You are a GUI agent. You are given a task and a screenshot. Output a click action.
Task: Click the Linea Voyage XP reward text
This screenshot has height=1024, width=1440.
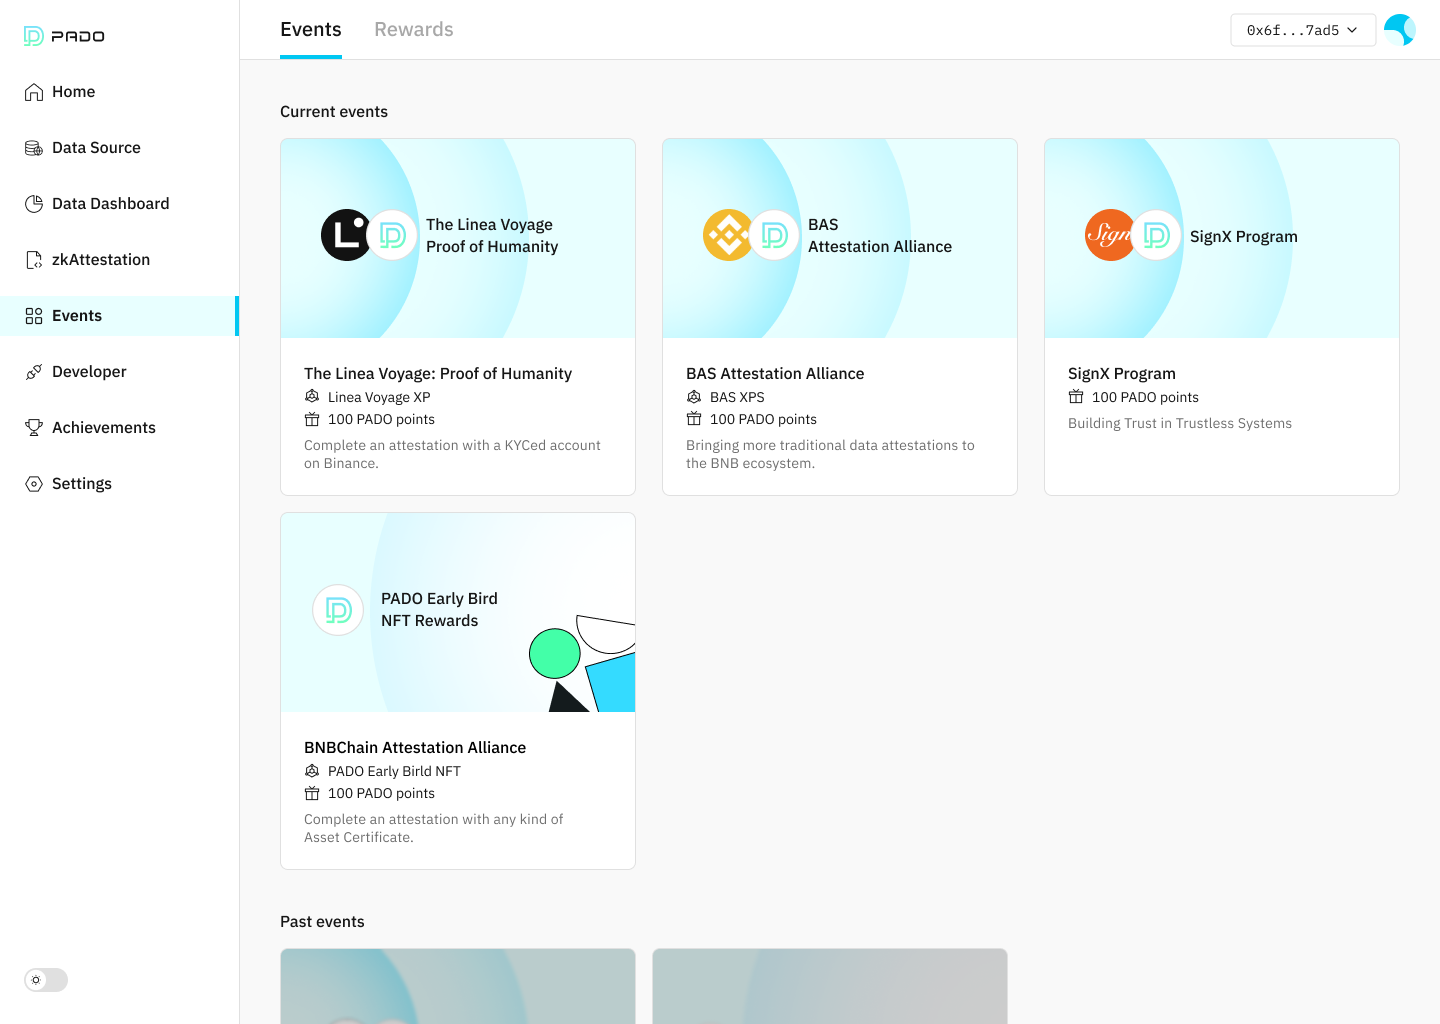pos(379,397)
